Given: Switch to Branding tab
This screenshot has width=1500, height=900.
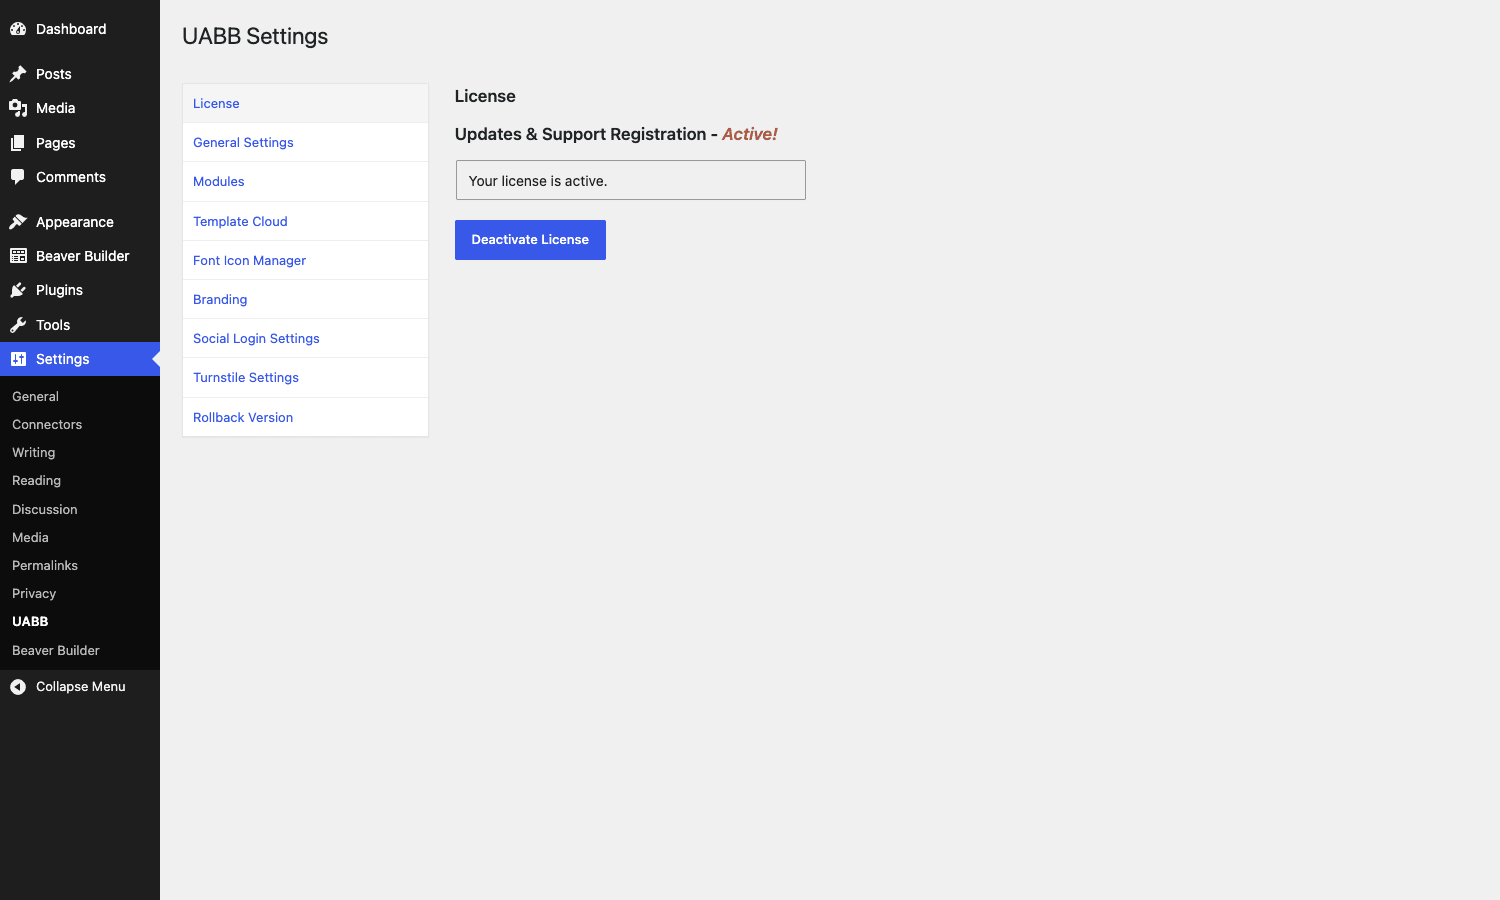Looking at the screenshot, I should [305, 300].
